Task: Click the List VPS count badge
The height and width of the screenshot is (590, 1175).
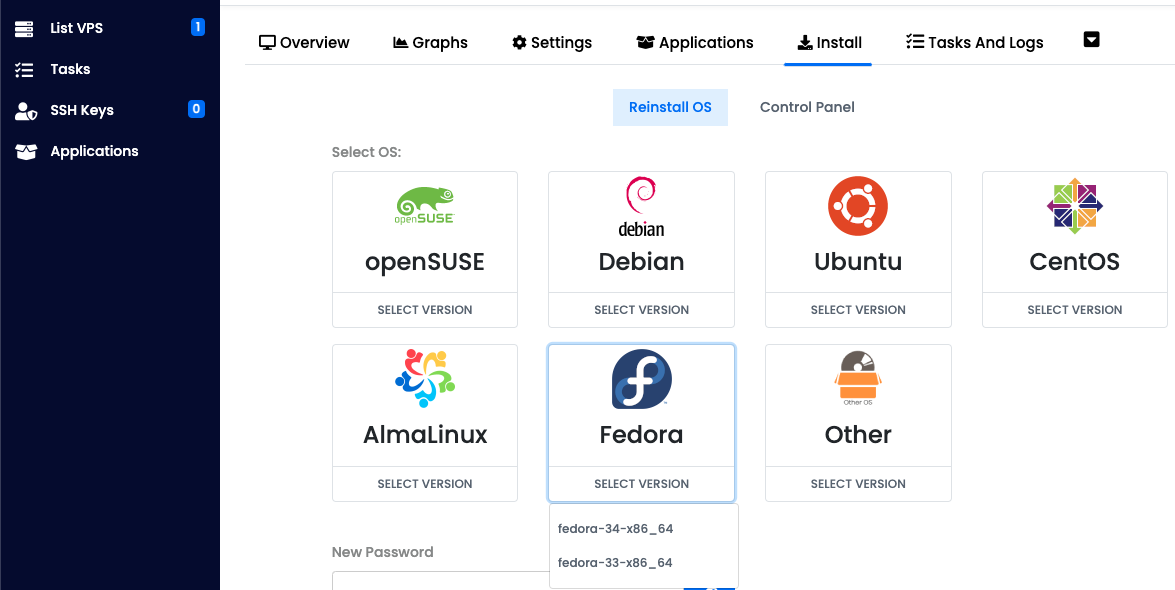Action: coord(198,28)
